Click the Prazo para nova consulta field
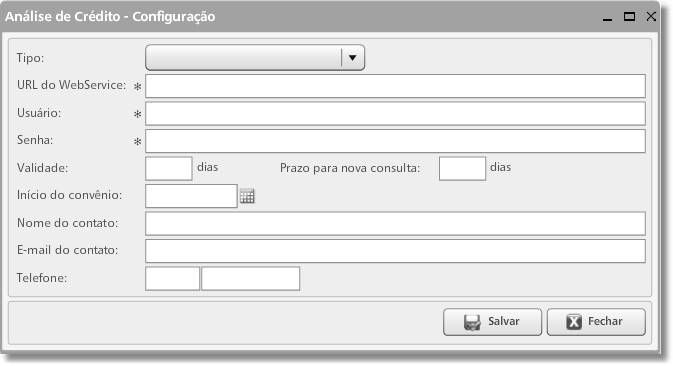Image resolution: width=673 pixels, height=366 pixels. point(462,169)
